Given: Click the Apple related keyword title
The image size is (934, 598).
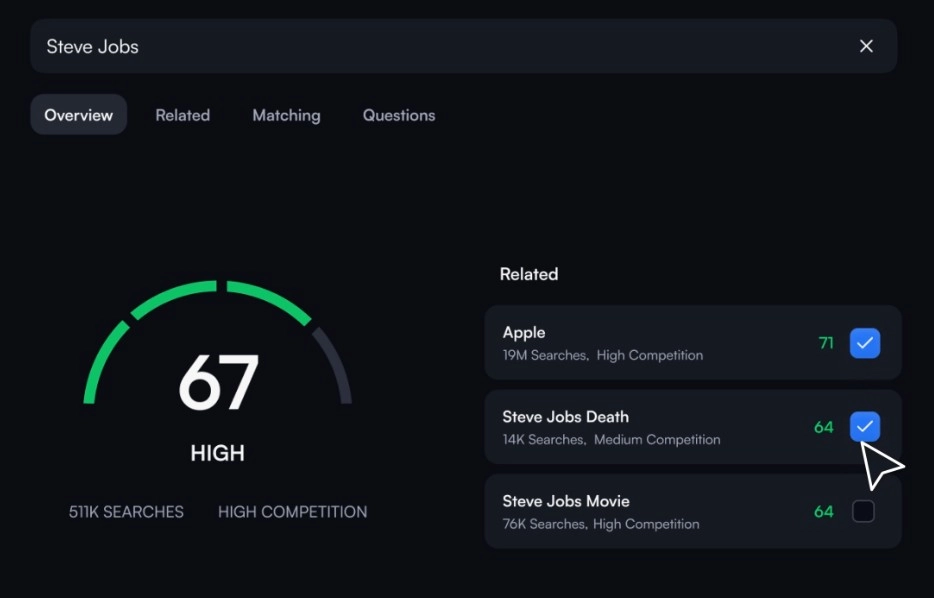Looking at the screenshot, I should coord(524,333).
